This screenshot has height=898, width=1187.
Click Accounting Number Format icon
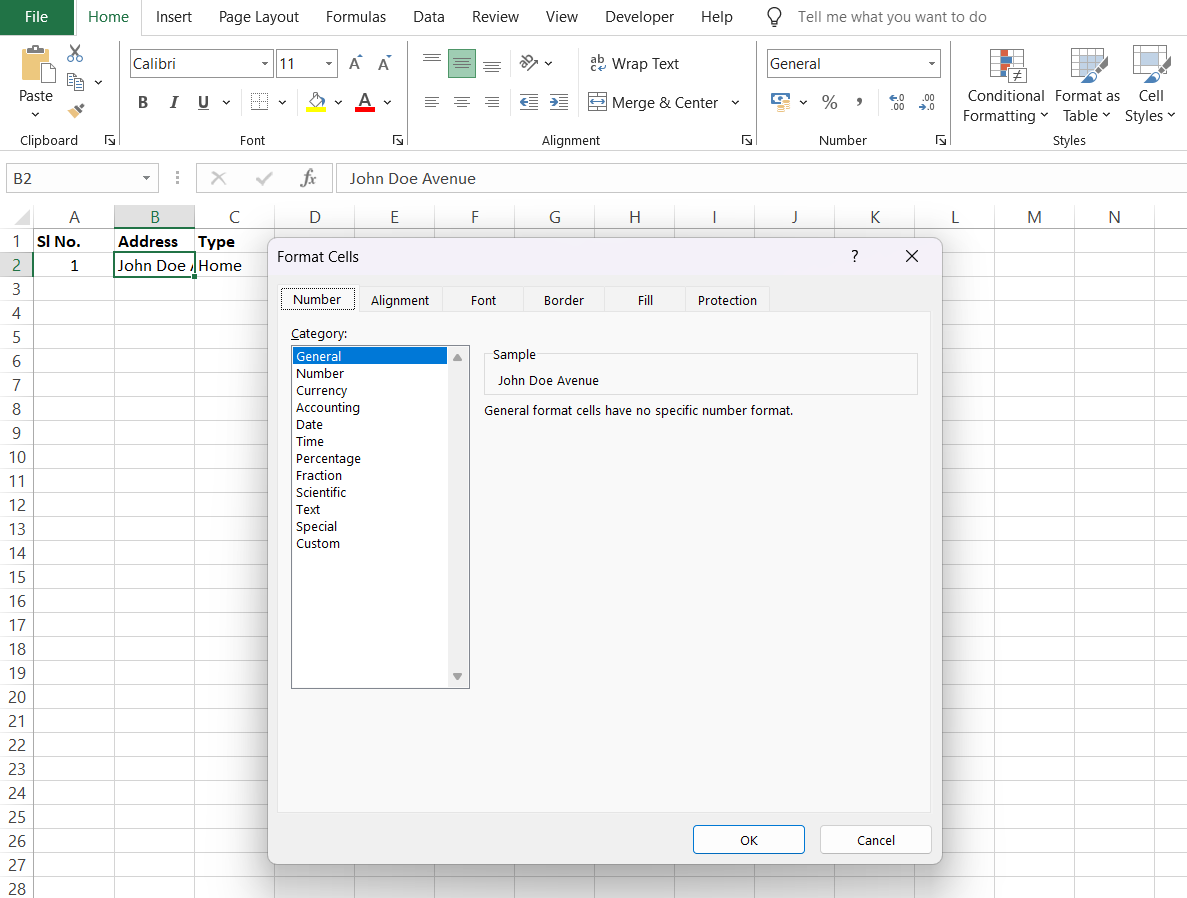(x=780, y=102)
